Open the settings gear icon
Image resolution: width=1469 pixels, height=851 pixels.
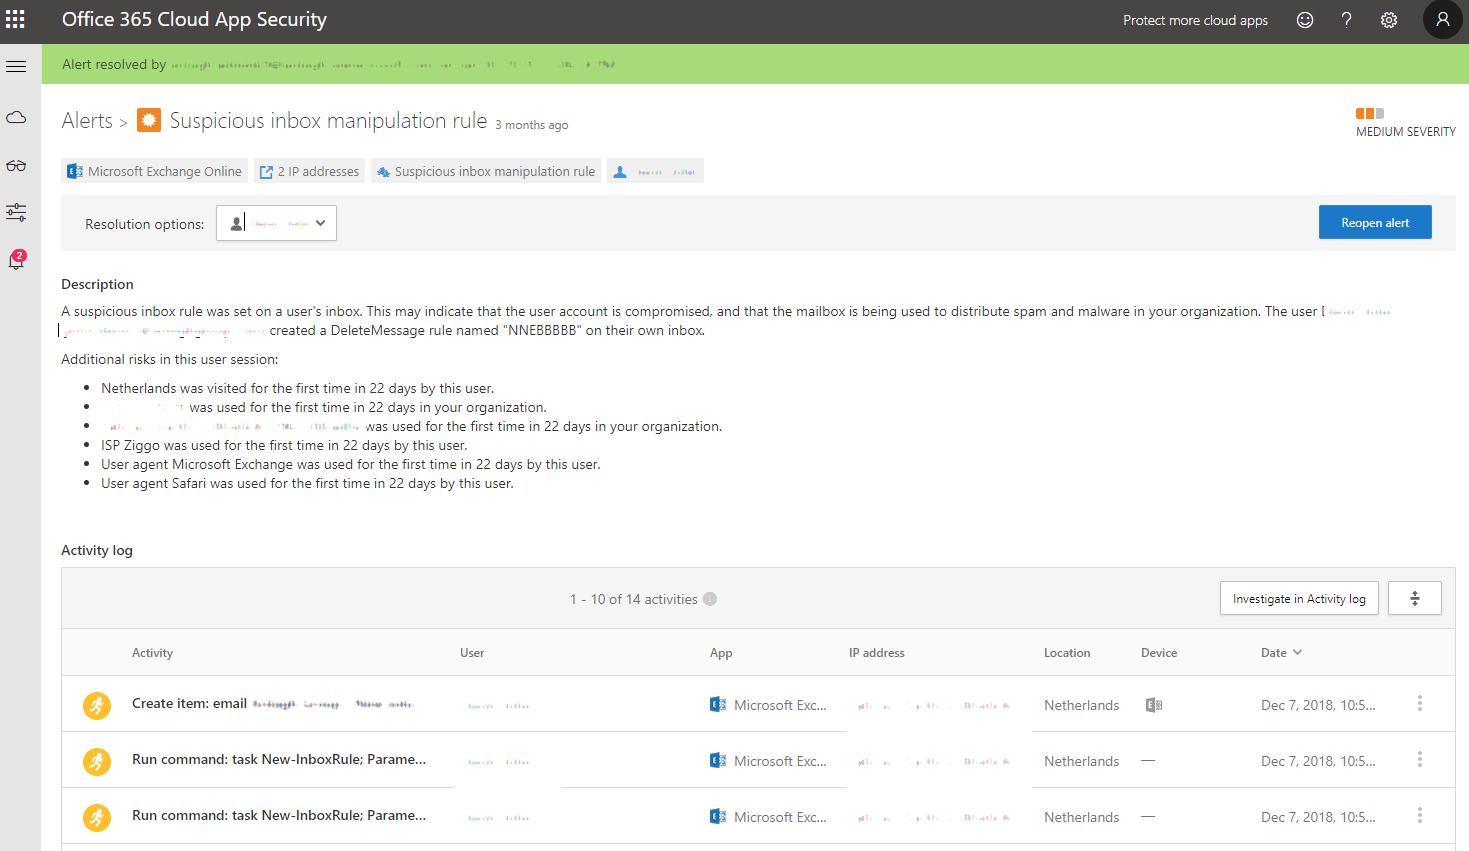[1389, 20]
